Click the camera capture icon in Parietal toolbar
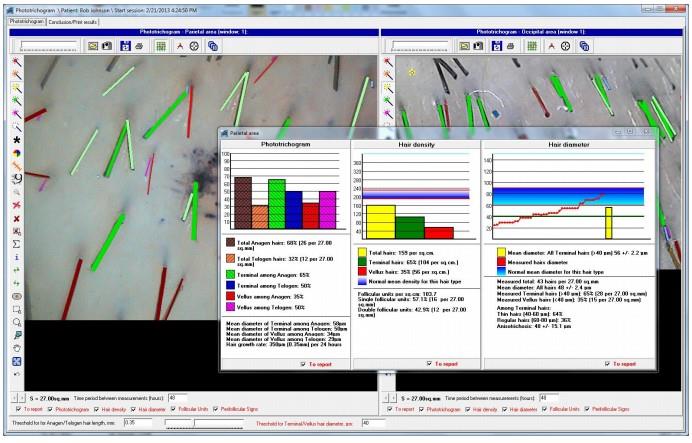 click(x=107, y=46)
